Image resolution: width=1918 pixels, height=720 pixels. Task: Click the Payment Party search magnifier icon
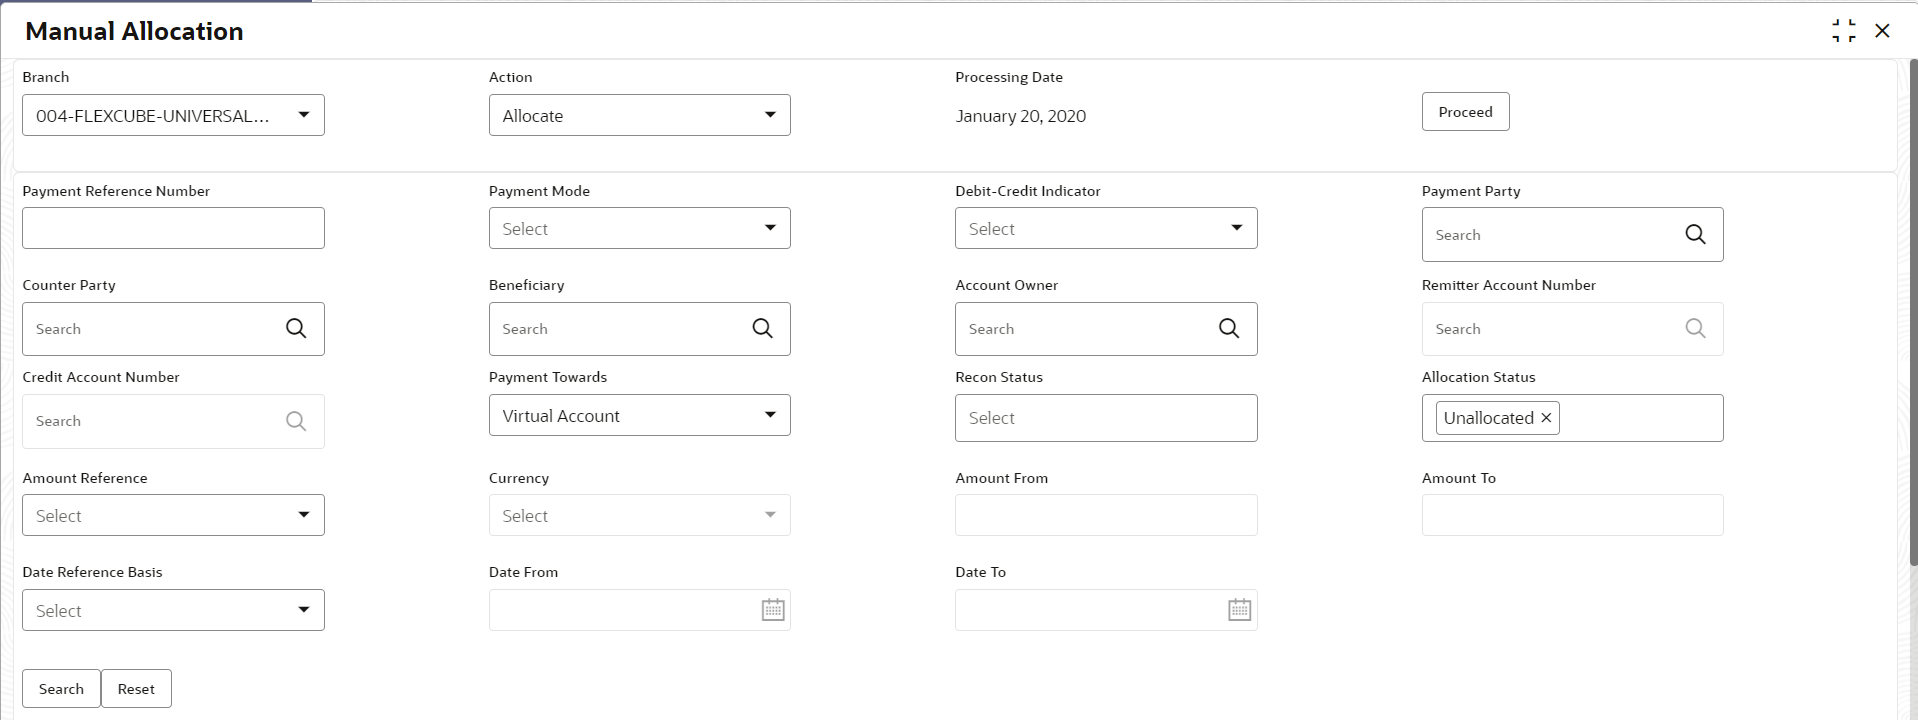[1695, 234]
